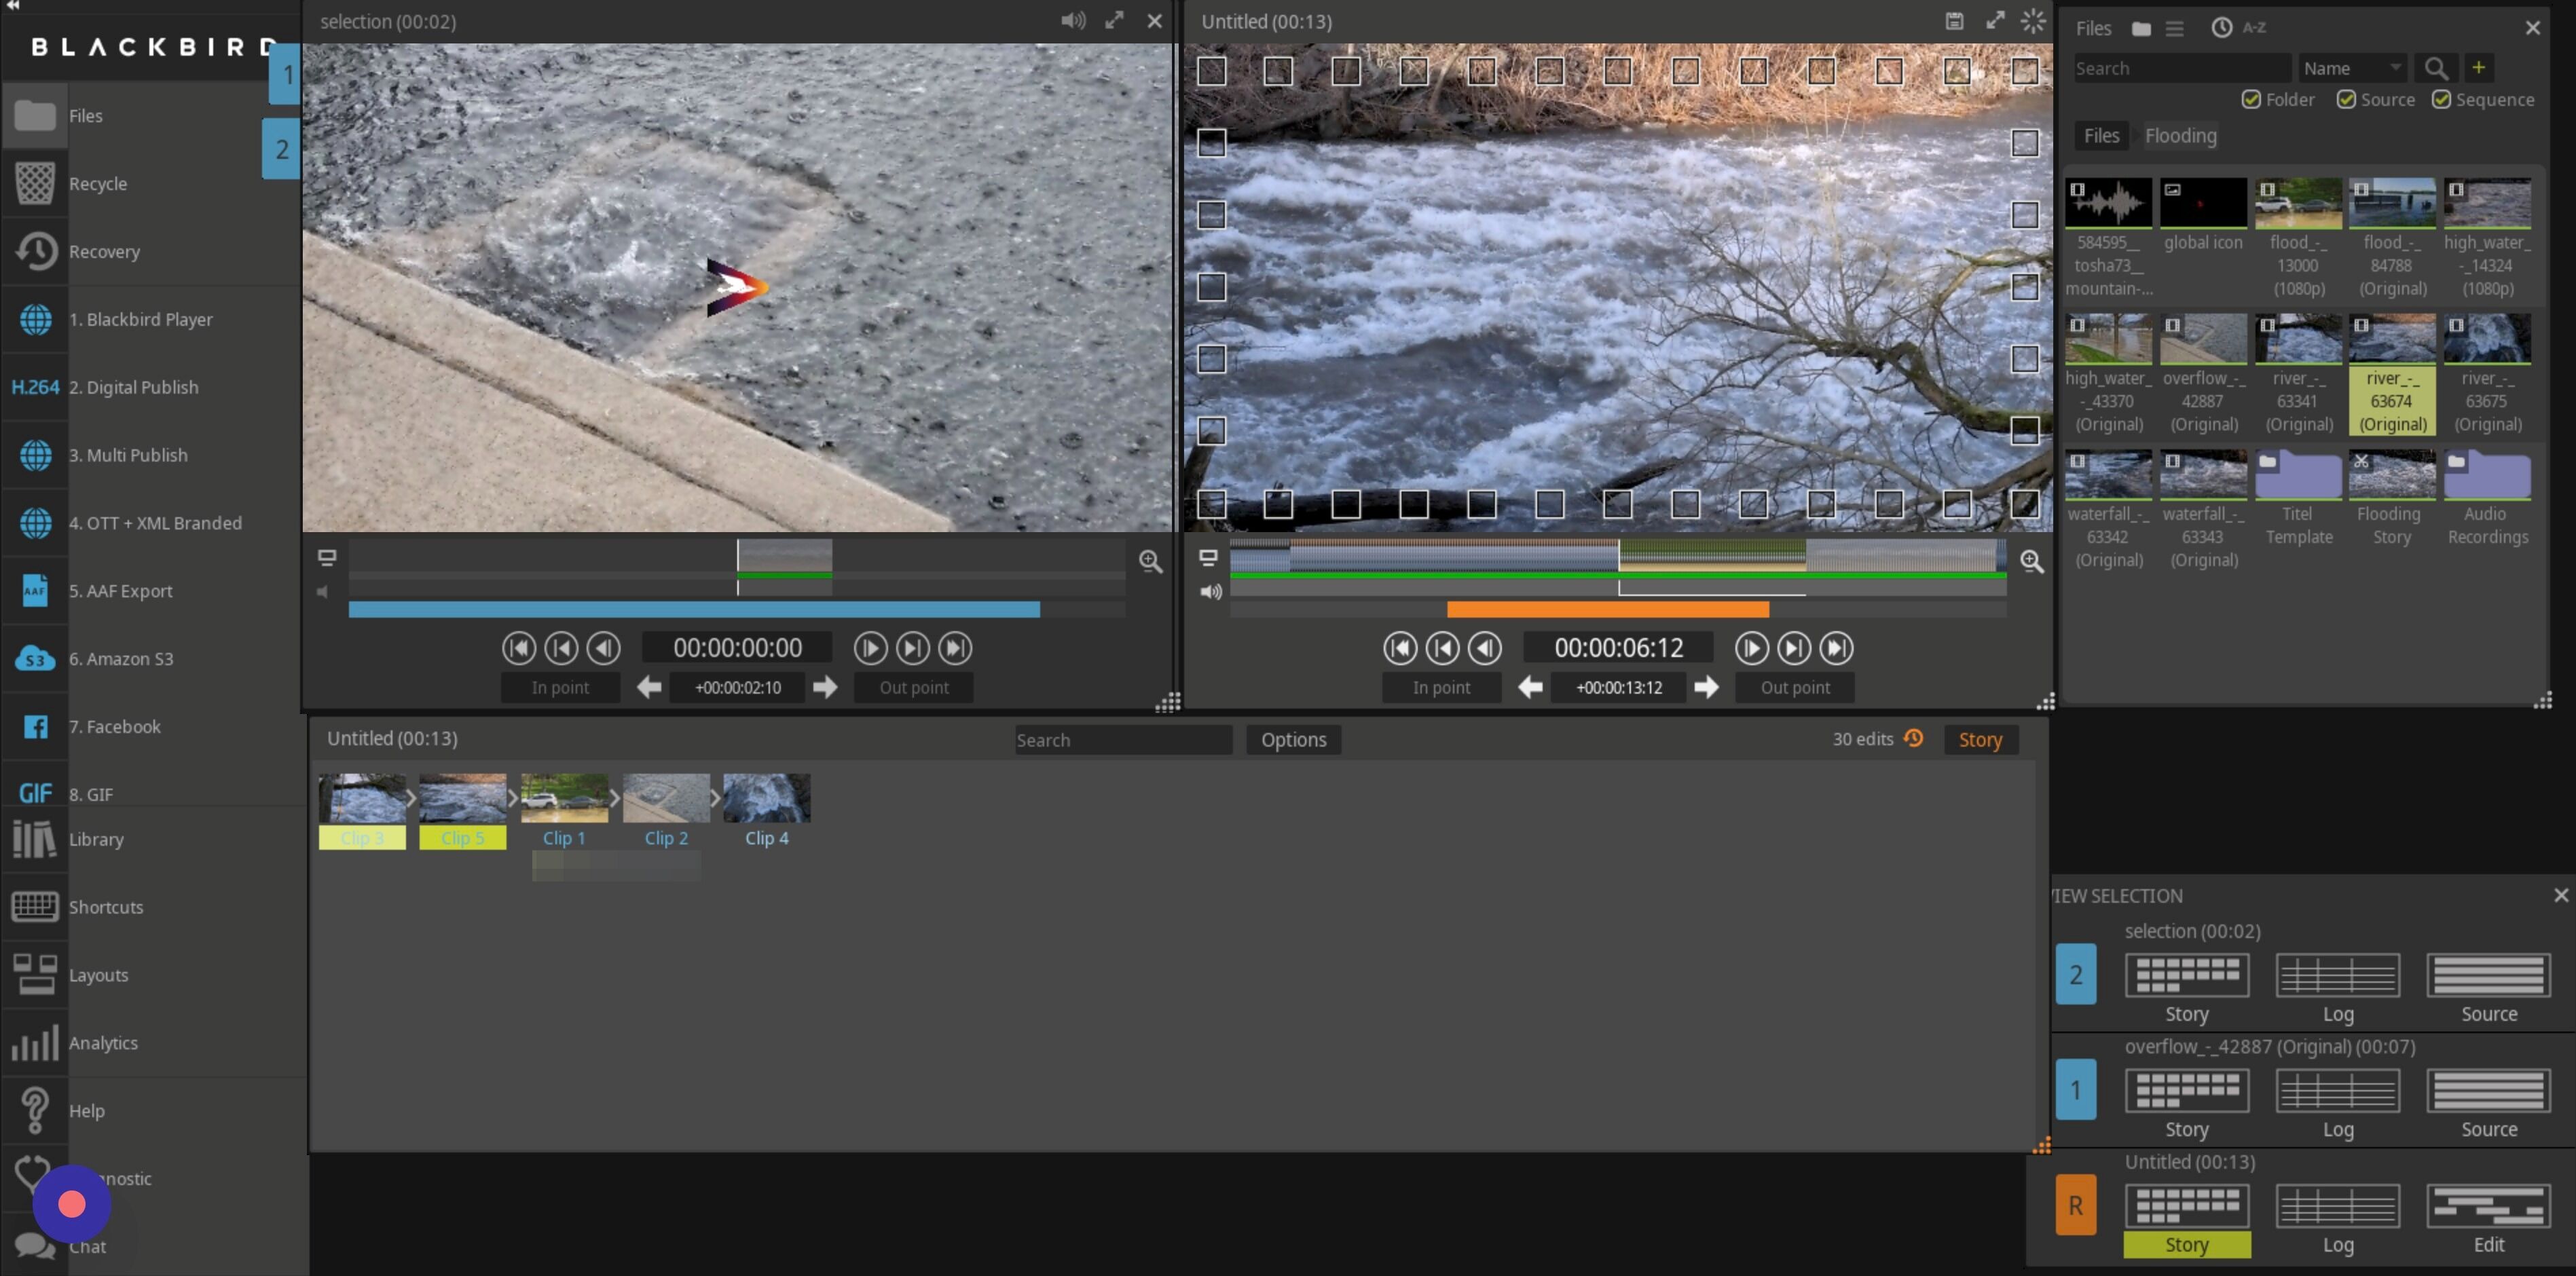Zoom the Untitled player timeline

[2031, 562]
